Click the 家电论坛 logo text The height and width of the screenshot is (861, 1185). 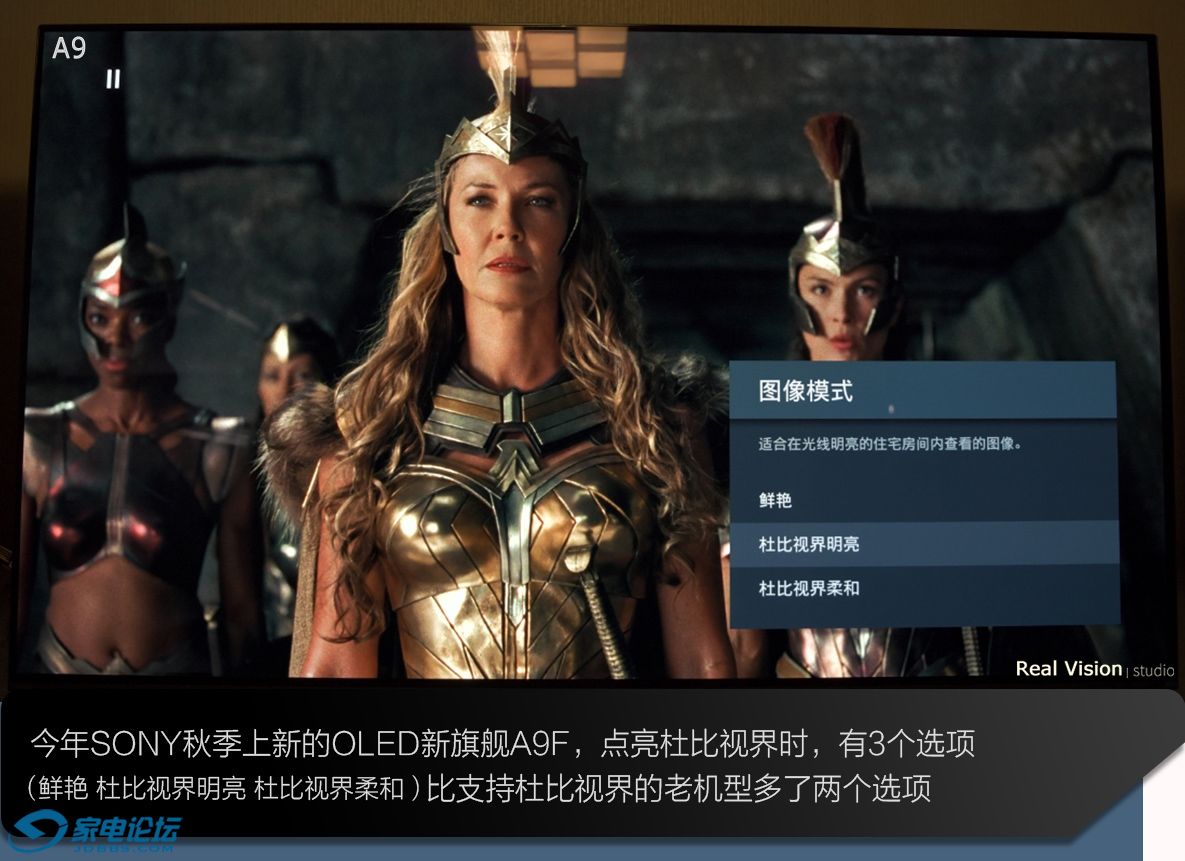click(x=125, y=828)
